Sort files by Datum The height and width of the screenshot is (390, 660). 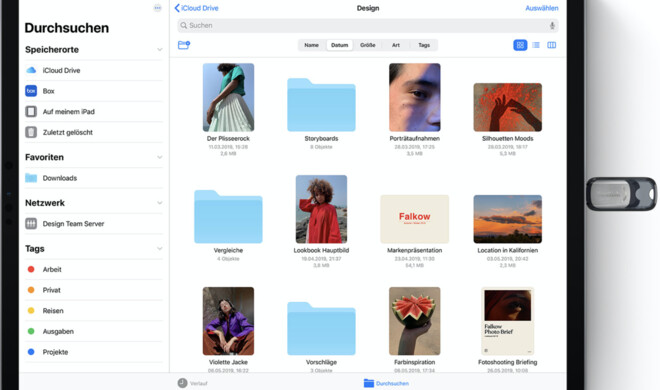(x=340, y=45)
